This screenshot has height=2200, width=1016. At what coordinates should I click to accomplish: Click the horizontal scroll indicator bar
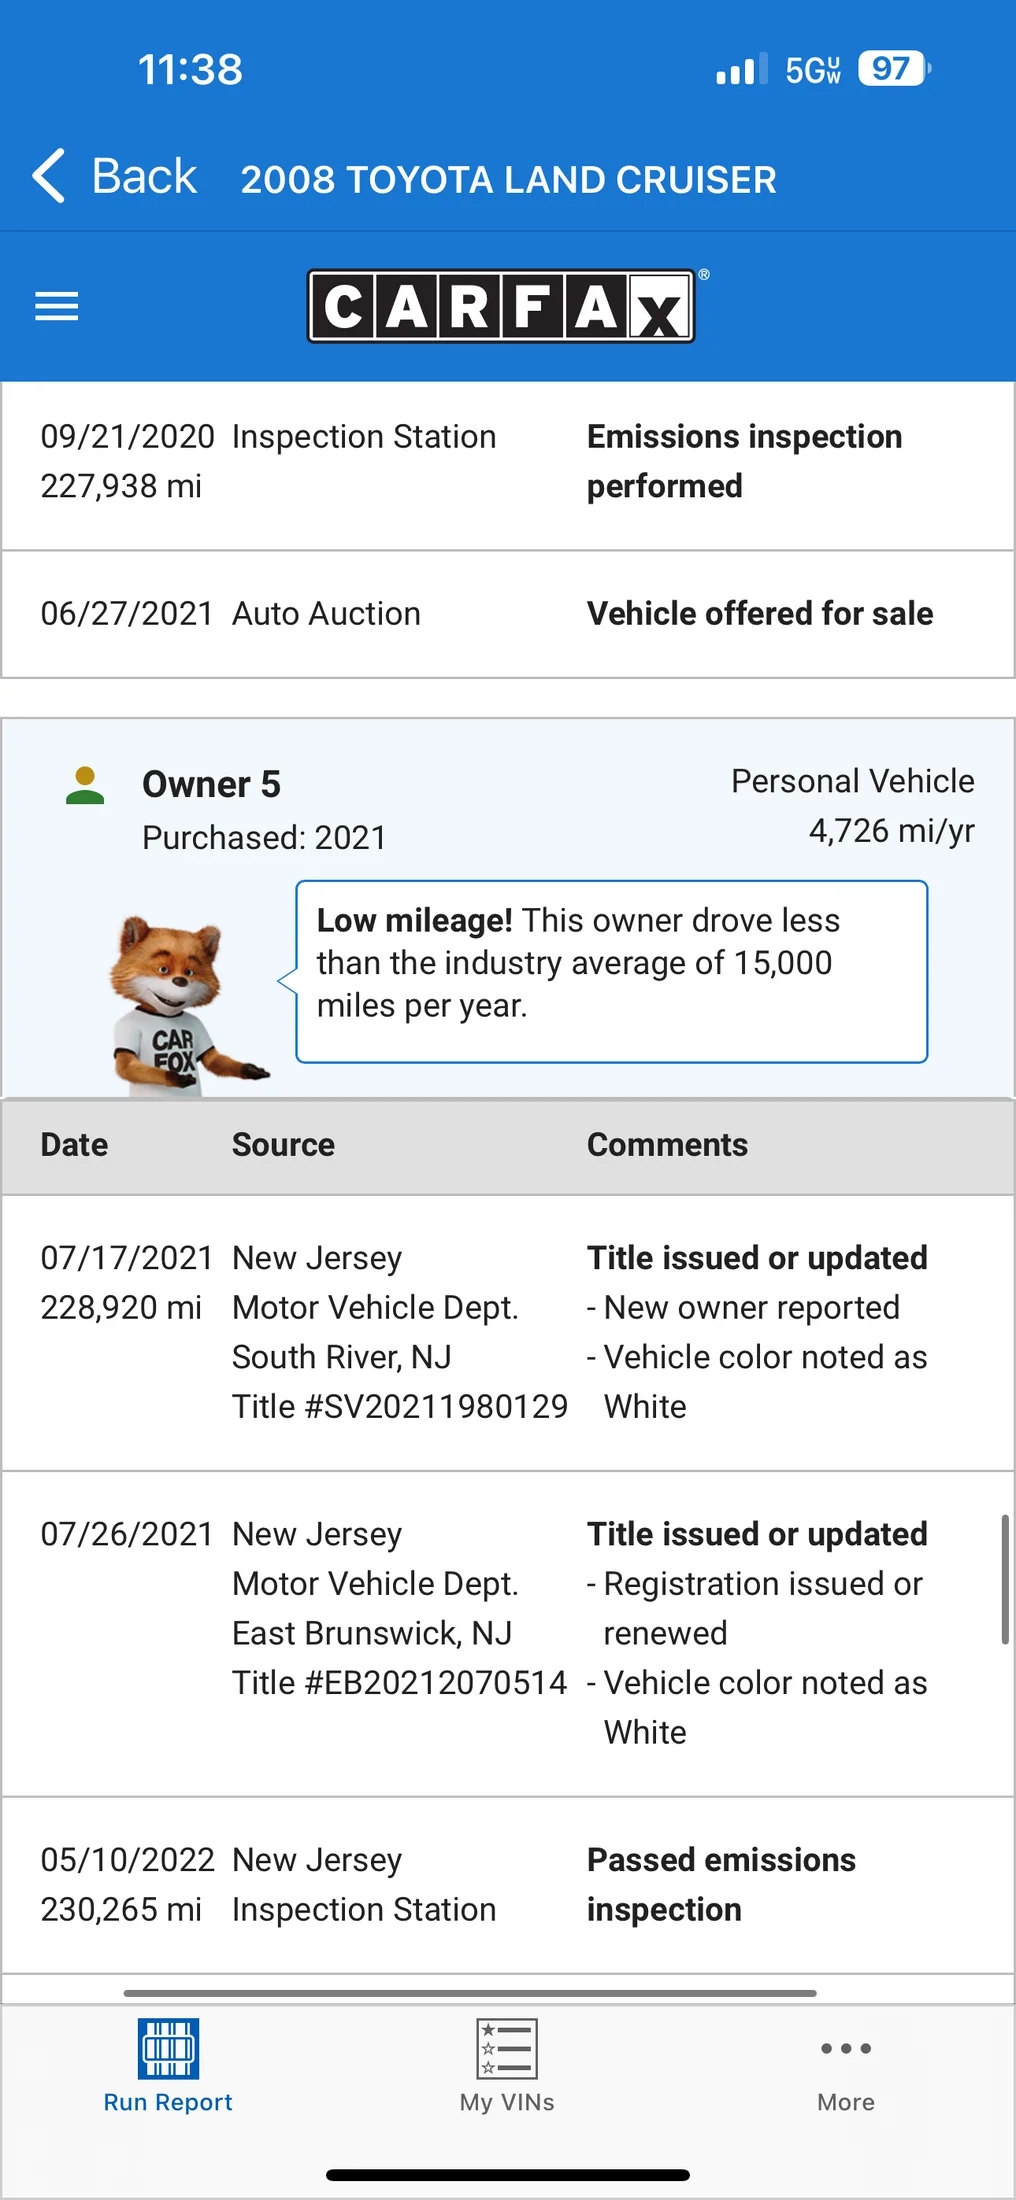pyautogui.click(x=470, y=1993)
